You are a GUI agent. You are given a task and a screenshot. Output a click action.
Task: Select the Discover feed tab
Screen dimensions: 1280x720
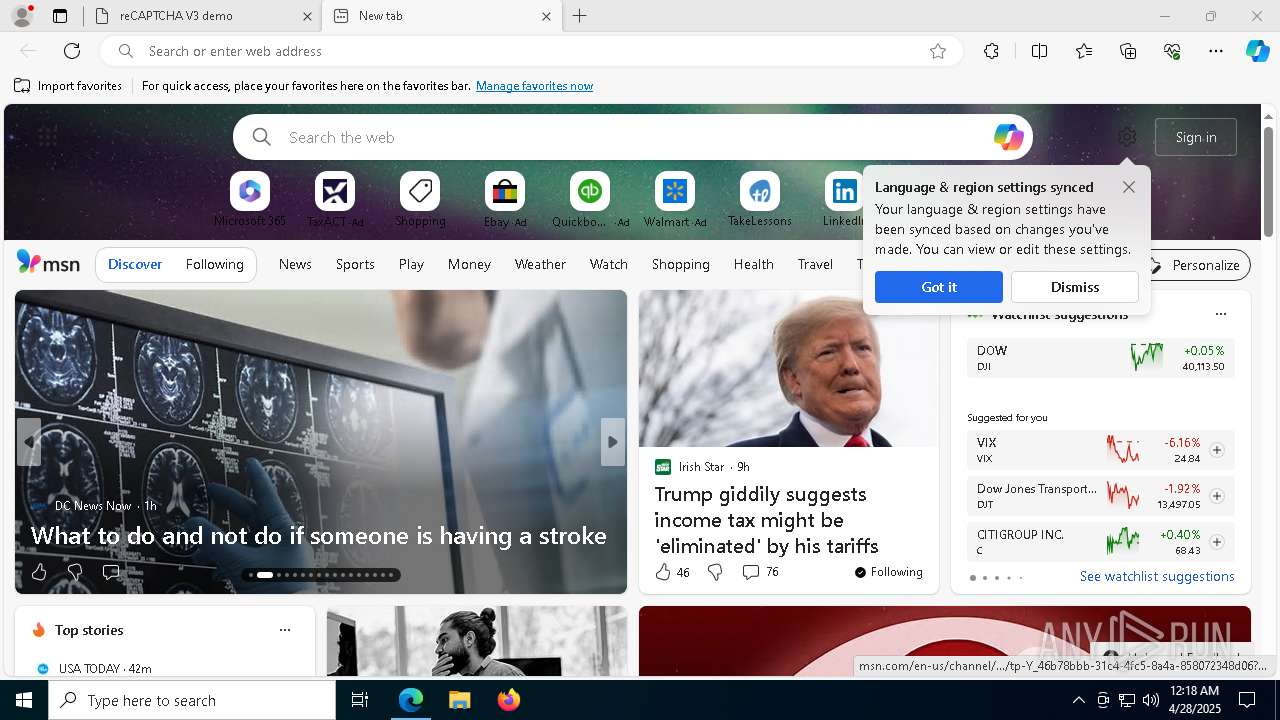click(135, 264)
